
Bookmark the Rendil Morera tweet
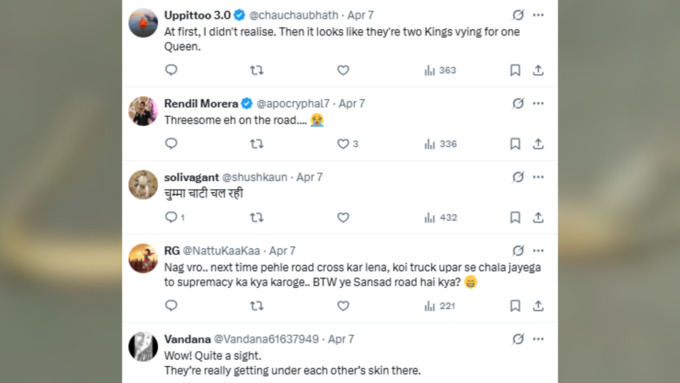point(515,144)
